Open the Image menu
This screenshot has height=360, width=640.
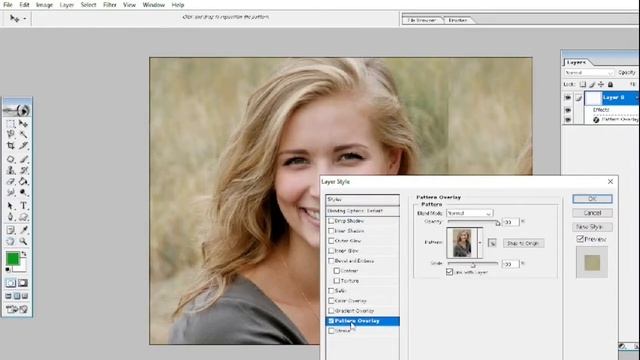(x=44, y=5)
